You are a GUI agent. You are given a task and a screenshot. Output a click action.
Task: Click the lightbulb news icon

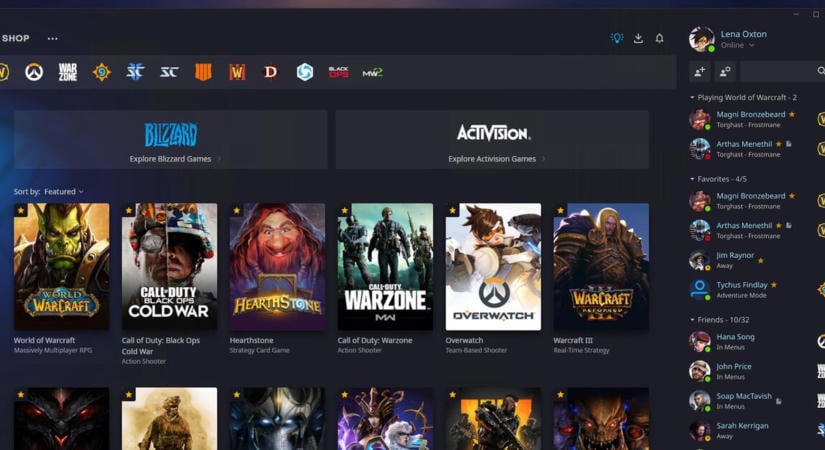pyautogui.click(x=617, y=38)
